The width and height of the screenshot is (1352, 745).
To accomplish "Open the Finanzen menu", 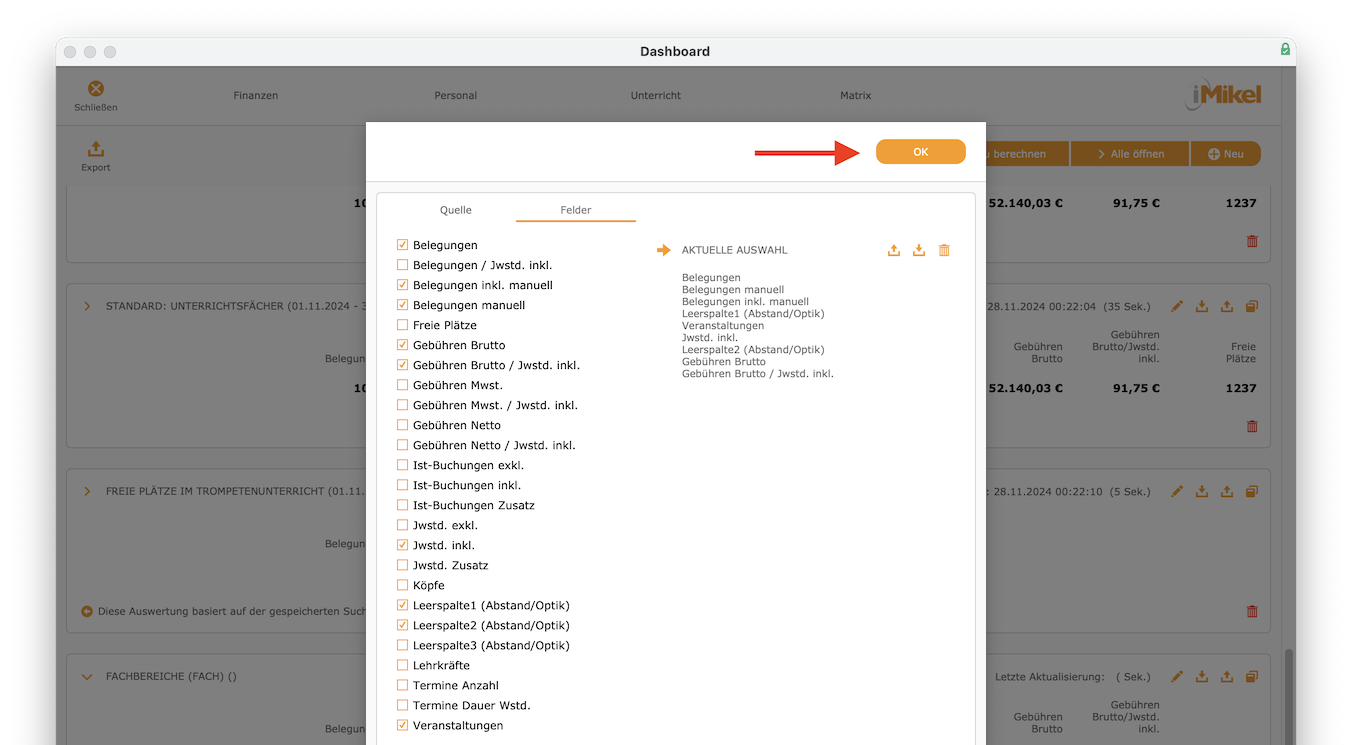I will (256, 95).
